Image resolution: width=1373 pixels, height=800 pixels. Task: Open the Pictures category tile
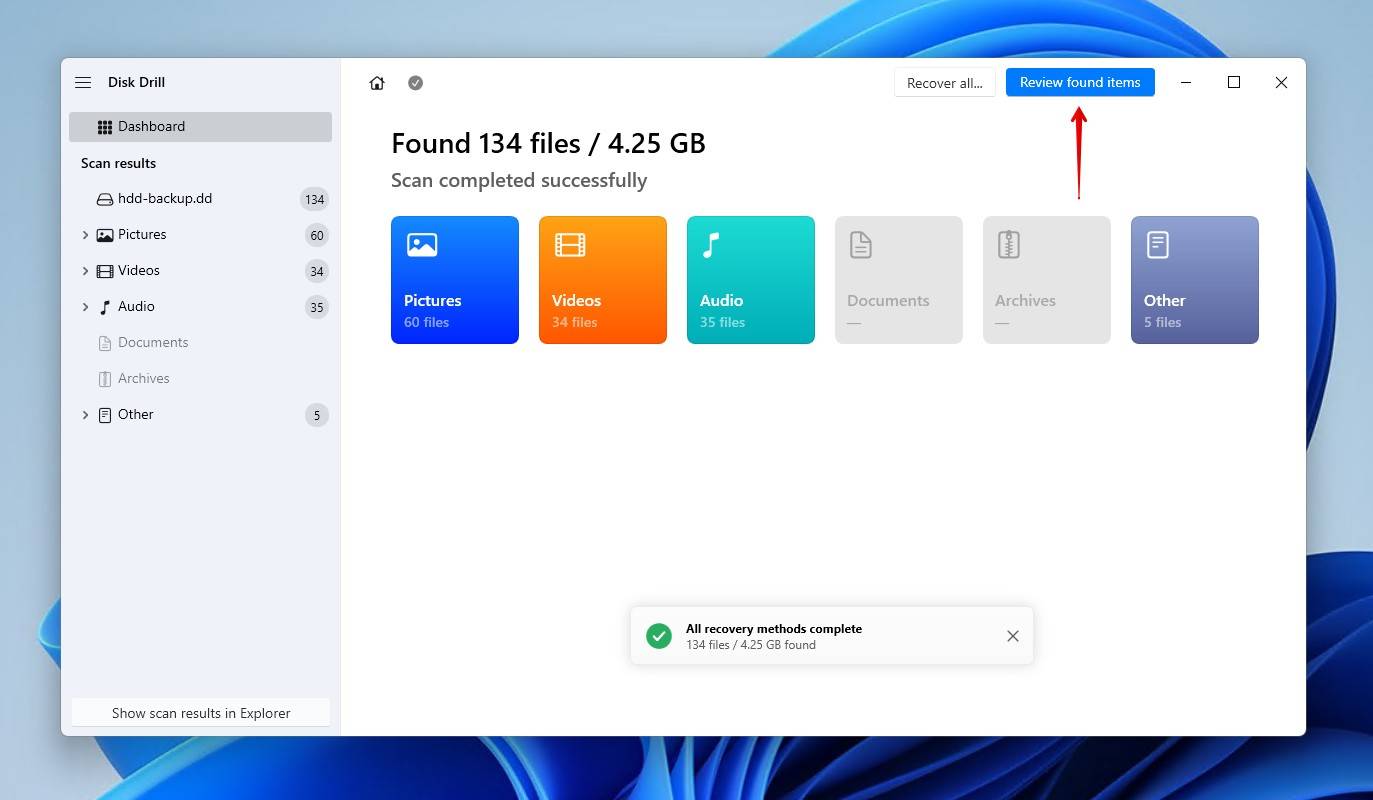pos(455,280)
